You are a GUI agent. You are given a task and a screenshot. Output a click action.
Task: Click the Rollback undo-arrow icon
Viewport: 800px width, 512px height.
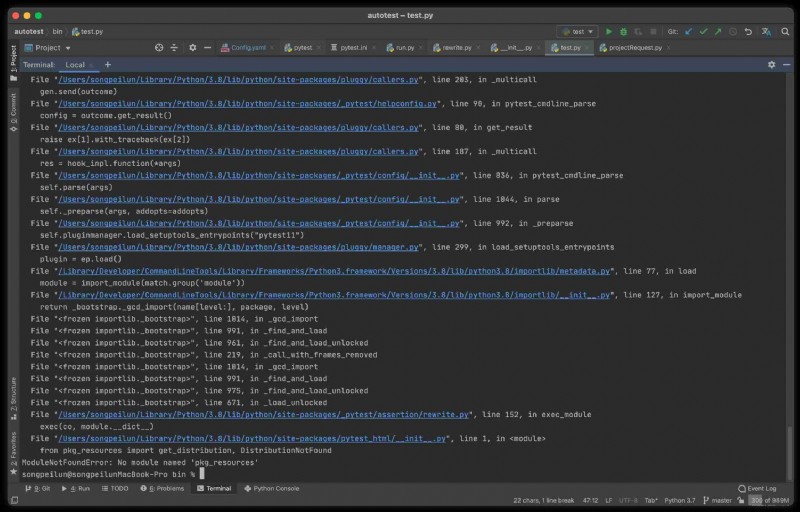[x=748, y=32]
